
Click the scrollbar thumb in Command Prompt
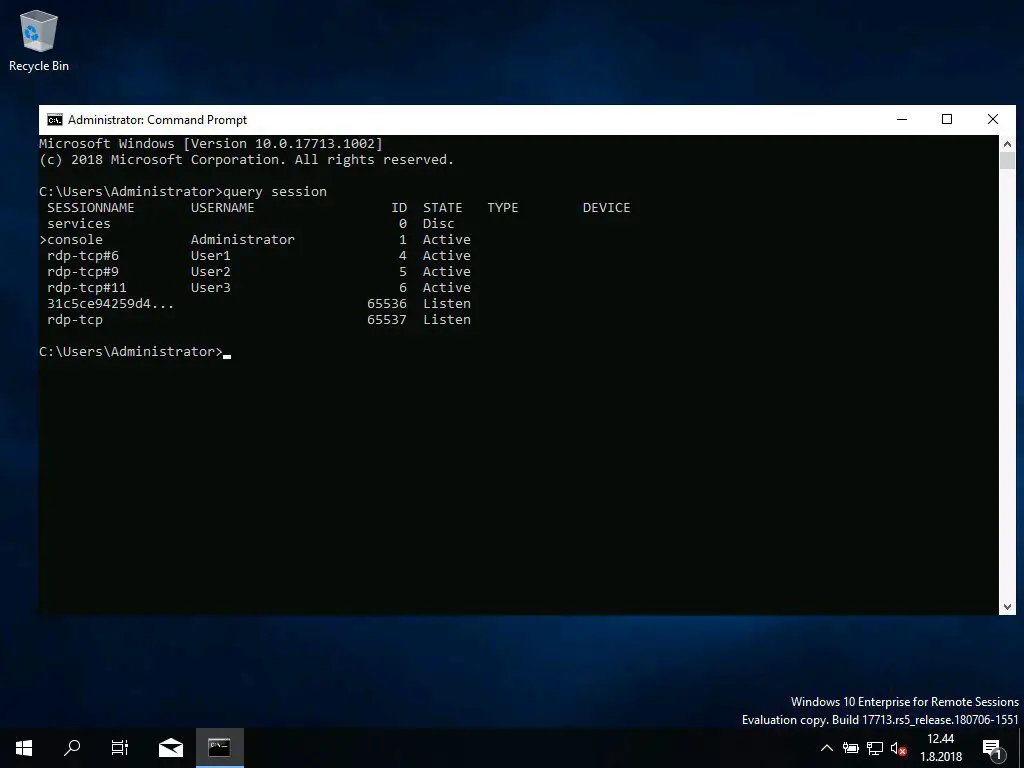1007,161
